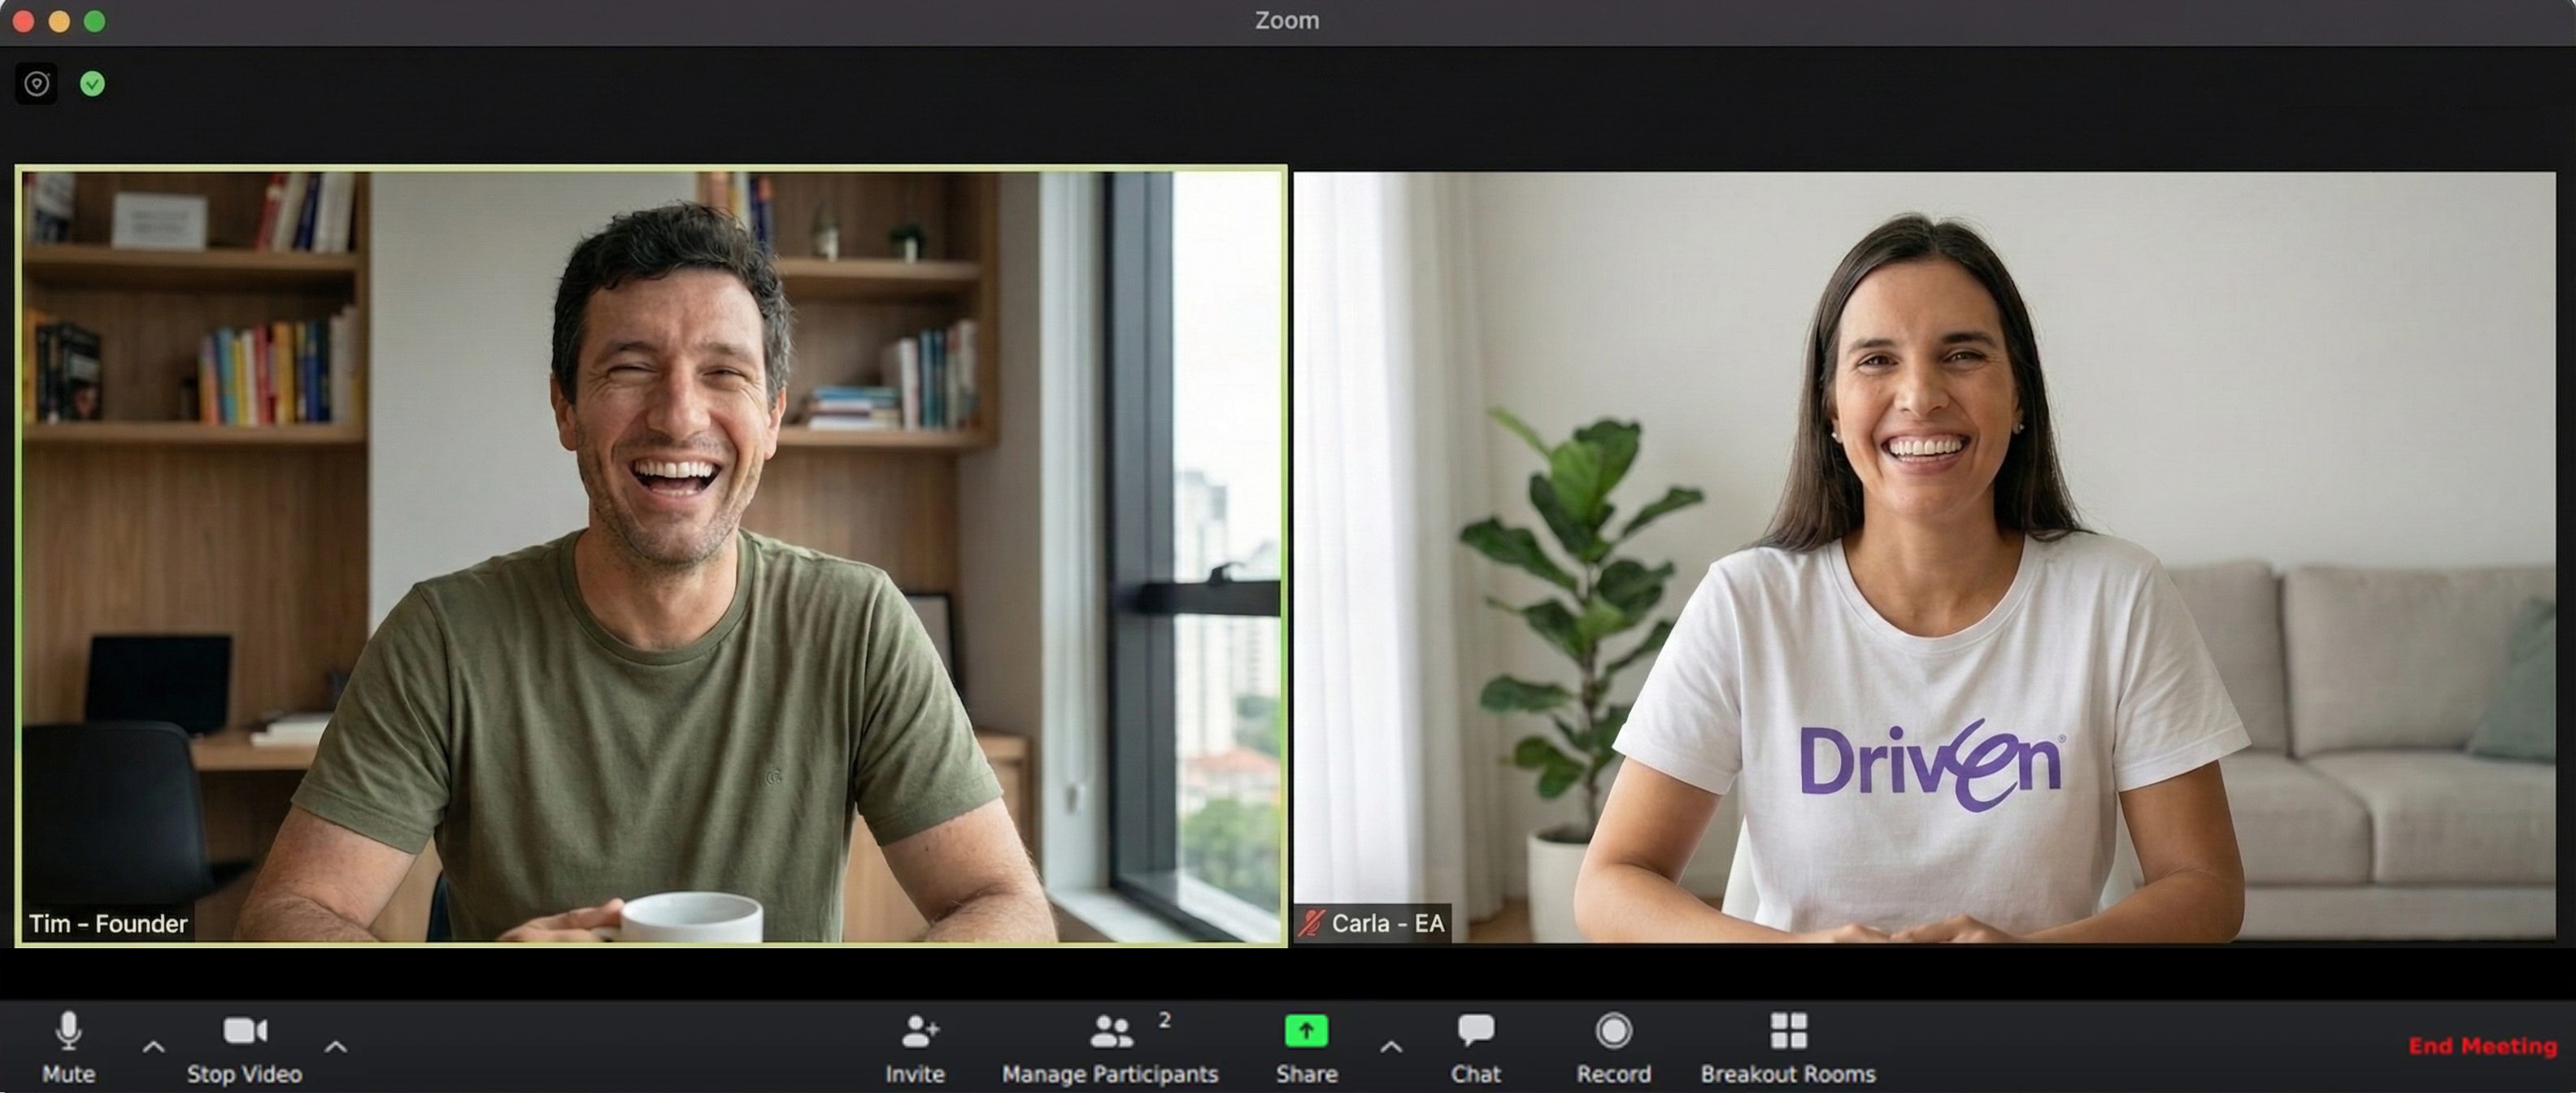Image resolution: width=2576 pixels, height=1093 pixels.
Task: Select Carla - EA video tile
Action: (1924, 557)
